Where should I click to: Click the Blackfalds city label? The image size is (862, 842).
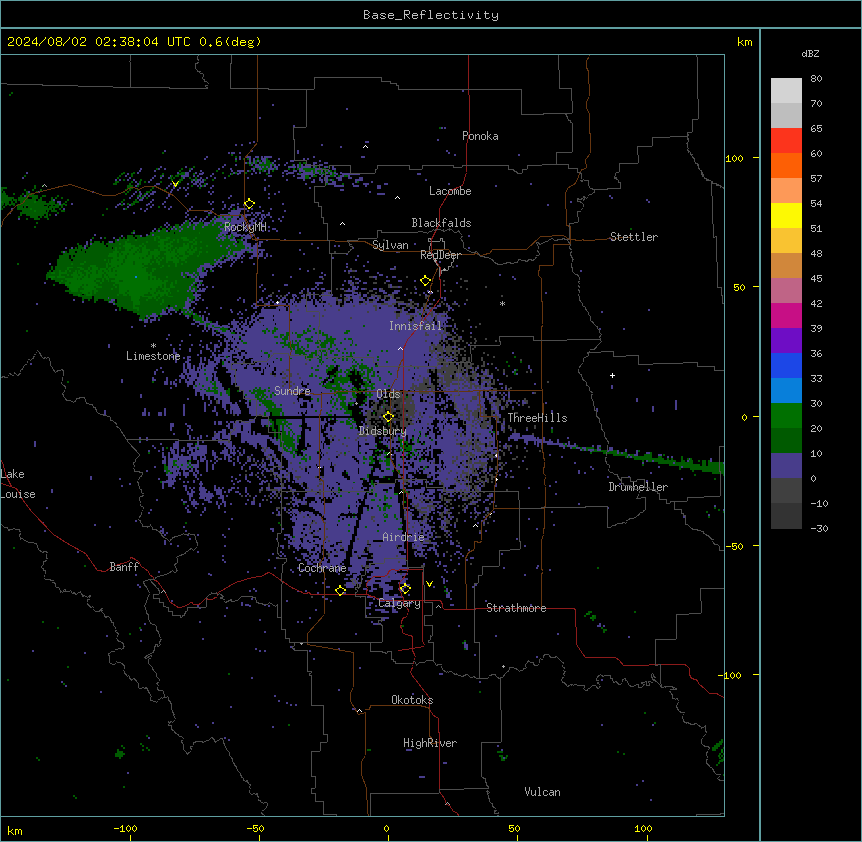441,223
